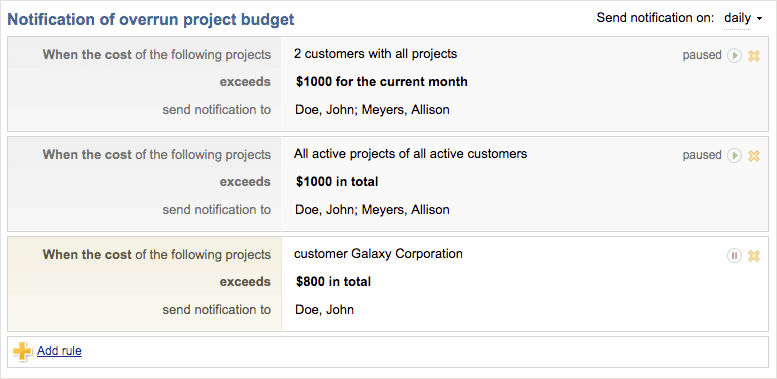Image resolution: width=777 pixels, height=379 pixels.
Task: Click the yellow plus Add rule icon
Action: tap(22, 351)
